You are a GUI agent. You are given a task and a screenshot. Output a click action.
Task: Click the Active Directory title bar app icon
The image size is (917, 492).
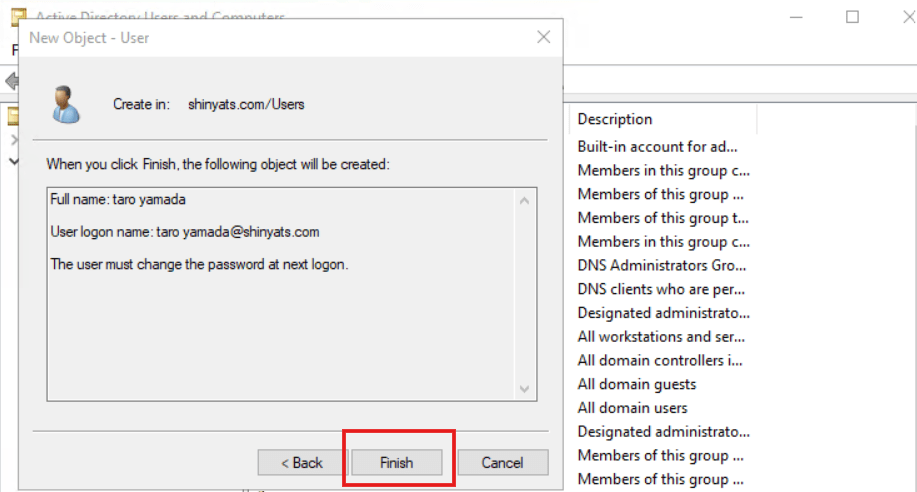point(18,16)
